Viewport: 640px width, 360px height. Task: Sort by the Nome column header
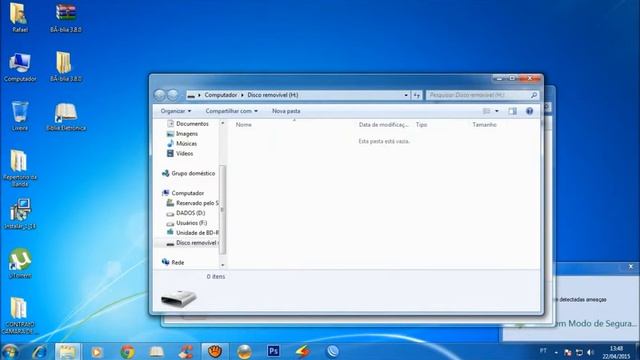244,125
